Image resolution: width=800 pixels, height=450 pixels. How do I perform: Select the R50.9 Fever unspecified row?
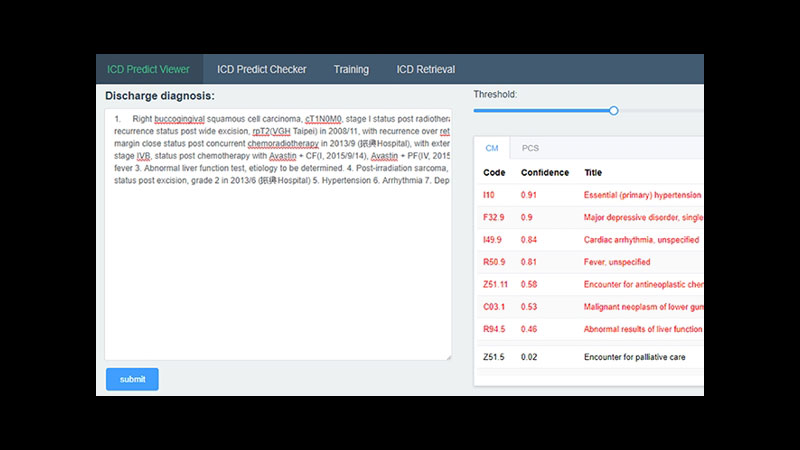[x=590, y=262]
